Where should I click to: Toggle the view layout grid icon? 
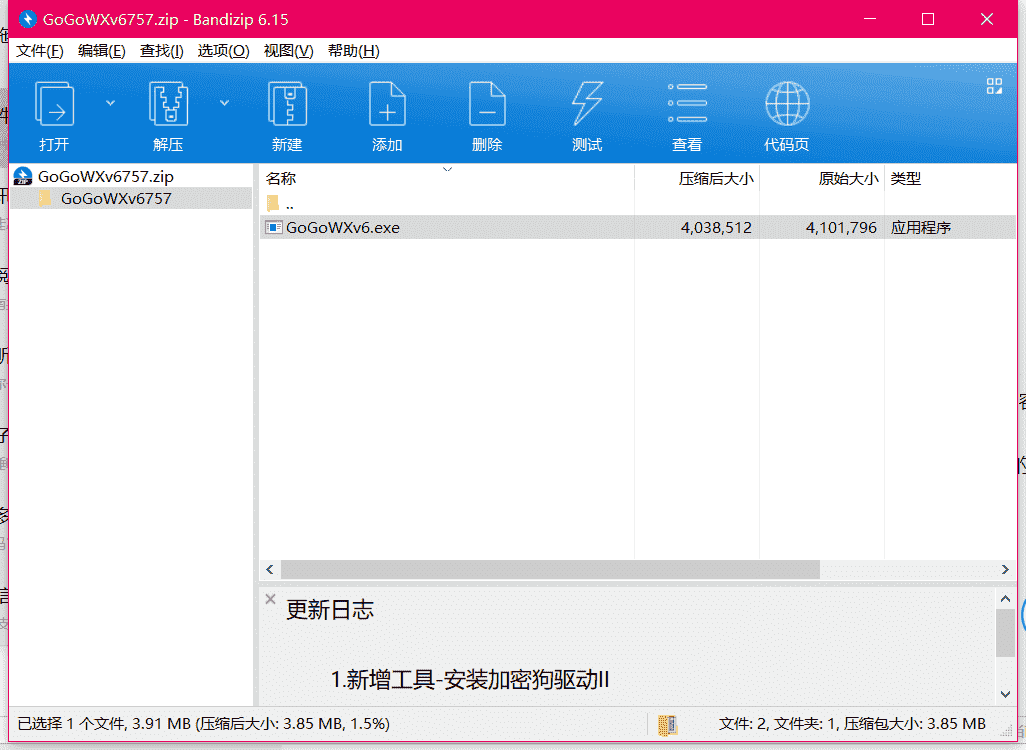pos(995,86)
